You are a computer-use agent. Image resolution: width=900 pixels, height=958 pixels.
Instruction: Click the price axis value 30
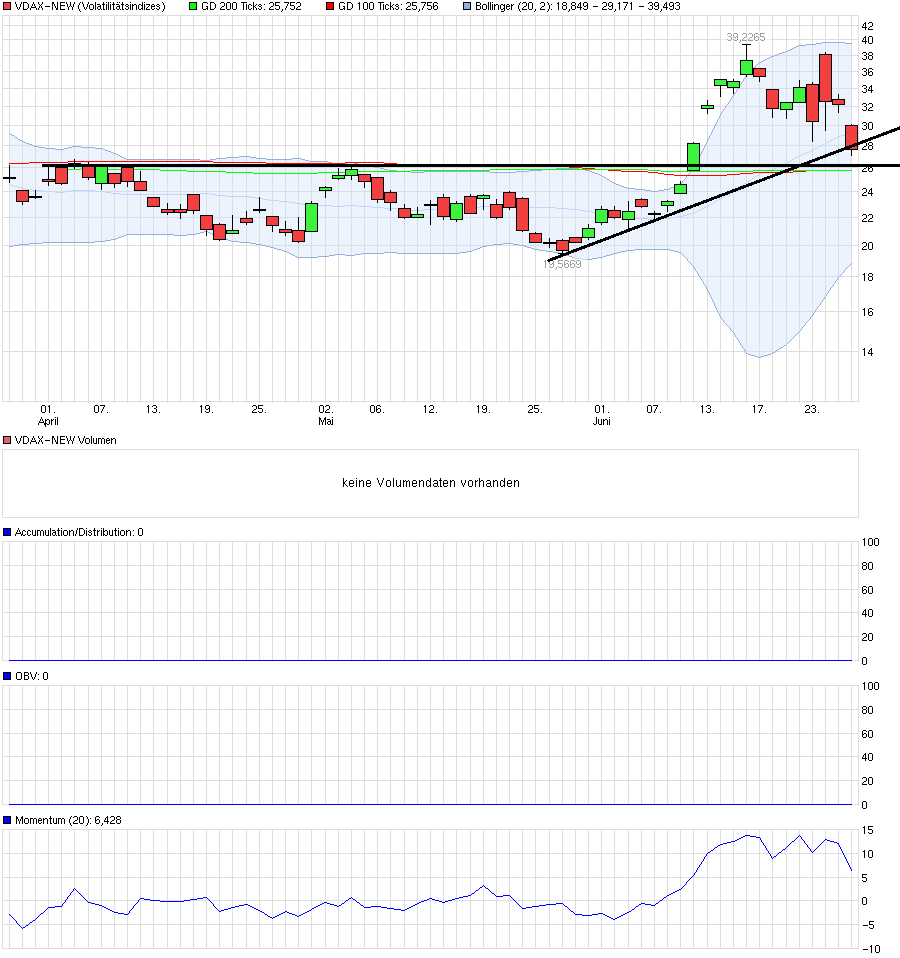click(867, 126)
